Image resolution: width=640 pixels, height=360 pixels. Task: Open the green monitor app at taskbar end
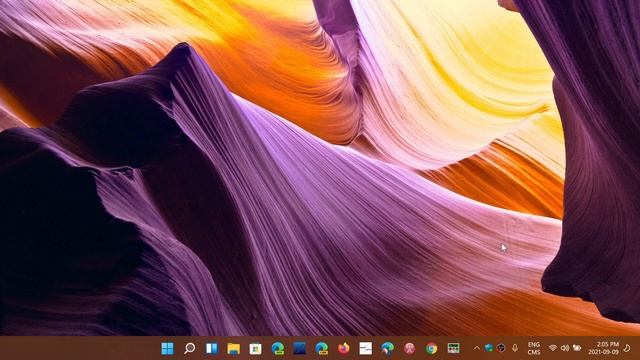pyautogui.click(x=453, y=348)
